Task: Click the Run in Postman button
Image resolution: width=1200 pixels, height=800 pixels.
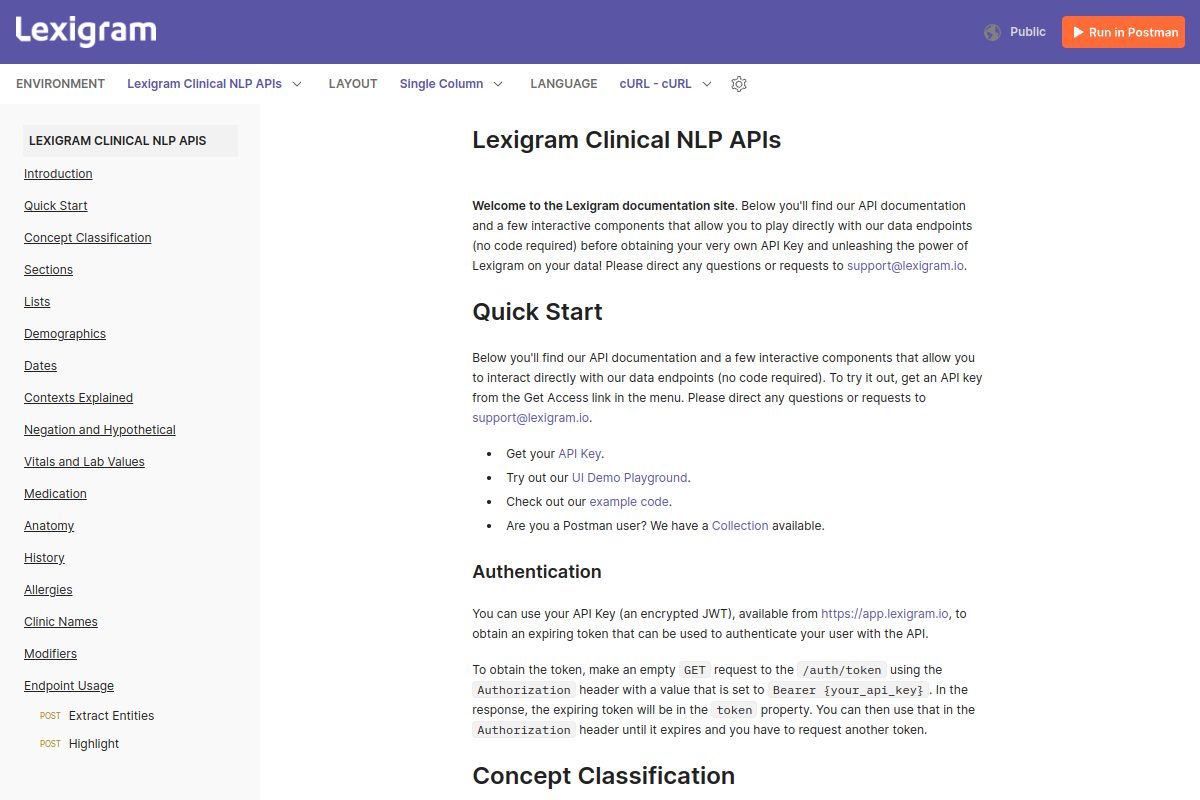Action: tap(1123, 32)
